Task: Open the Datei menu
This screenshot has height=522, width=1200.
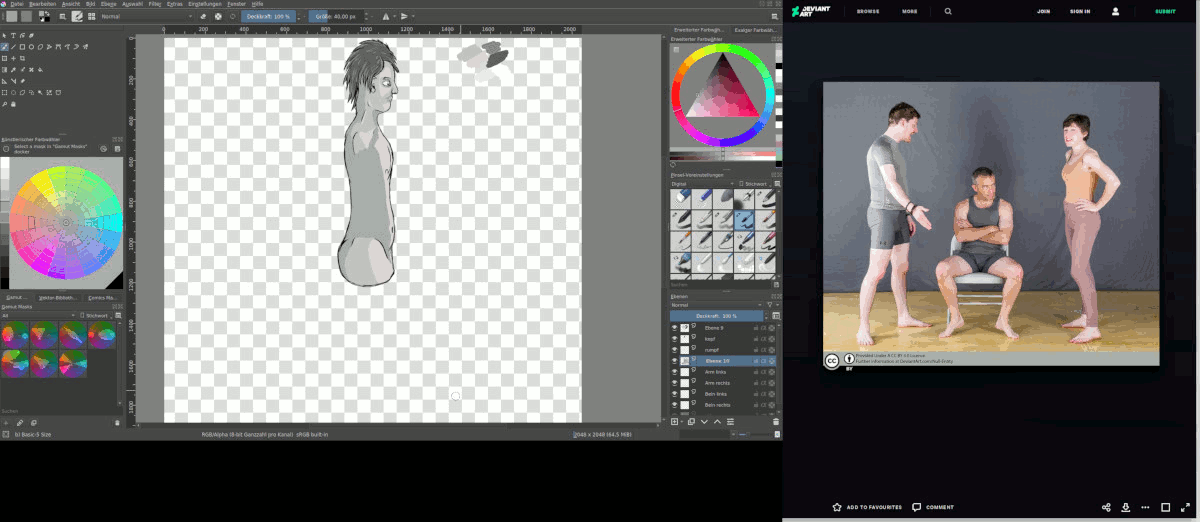Action: [x=17, y=4]
